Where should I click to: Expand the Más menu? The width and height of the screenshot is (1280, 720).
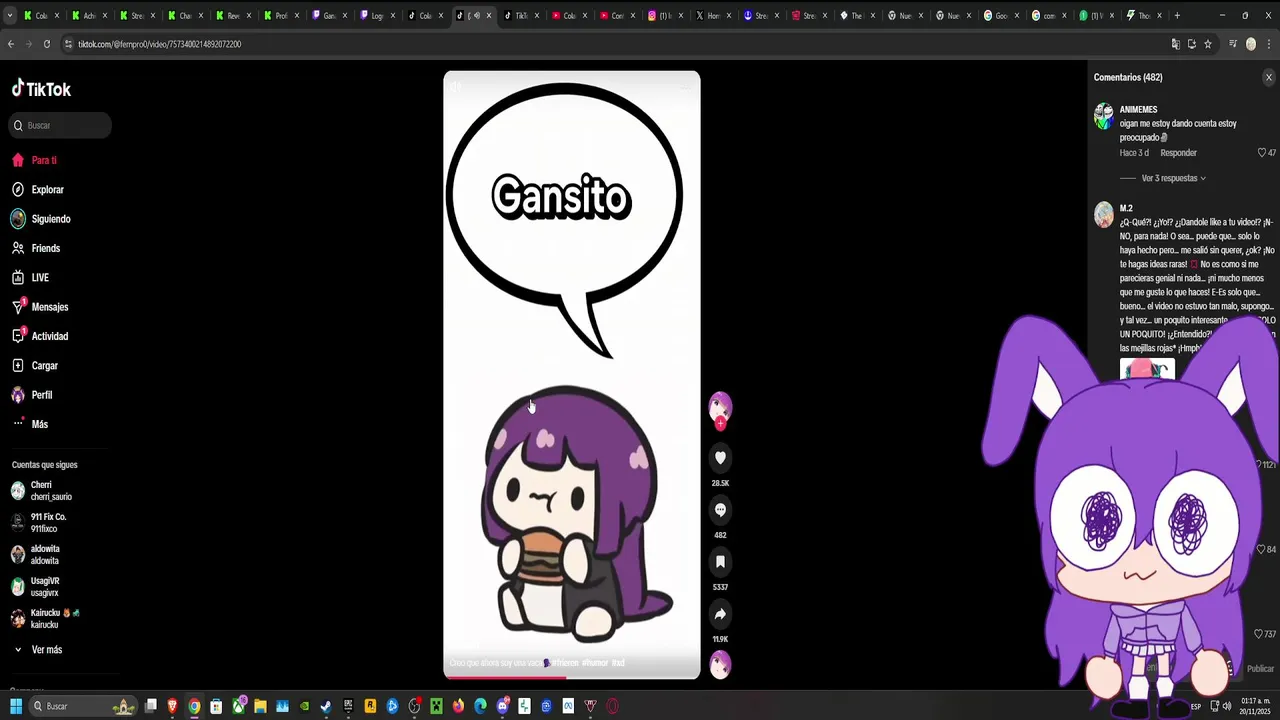(x=39, y=424)
